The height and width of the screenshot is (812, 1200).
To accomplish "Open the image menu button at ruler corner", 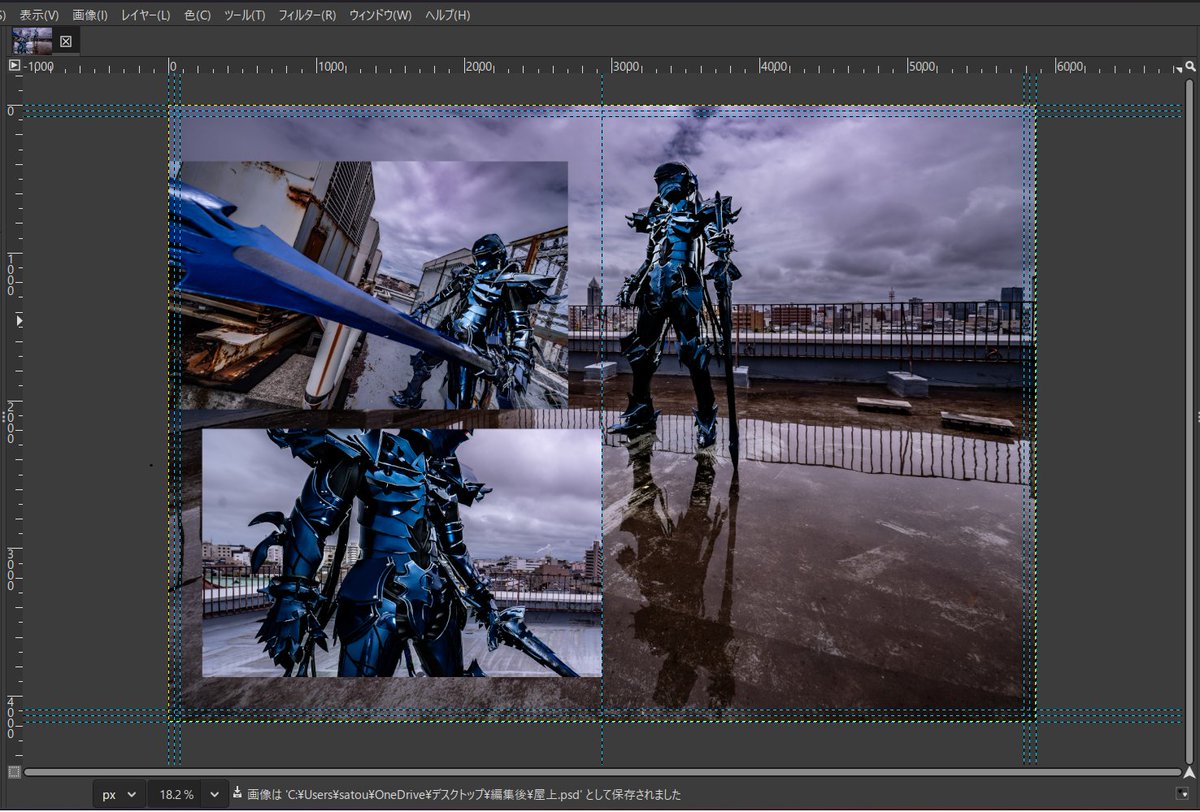I will [x=14, y=65].
